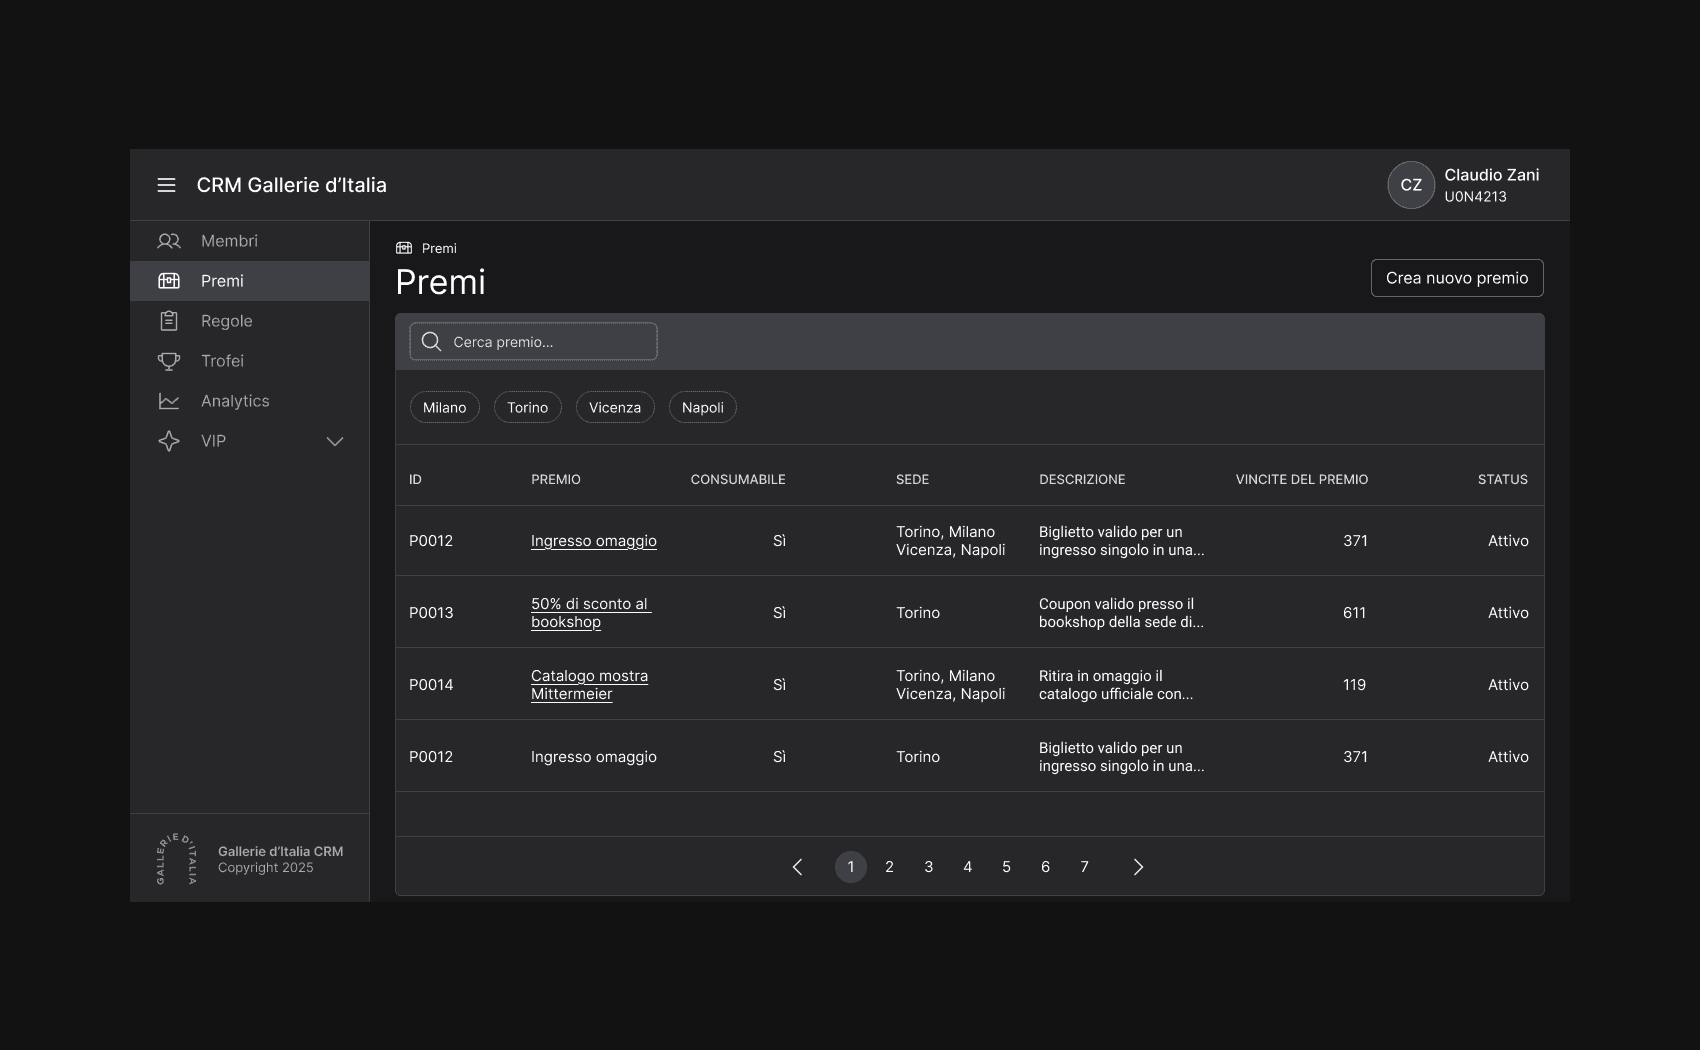Navigate to Trofei

250,361
